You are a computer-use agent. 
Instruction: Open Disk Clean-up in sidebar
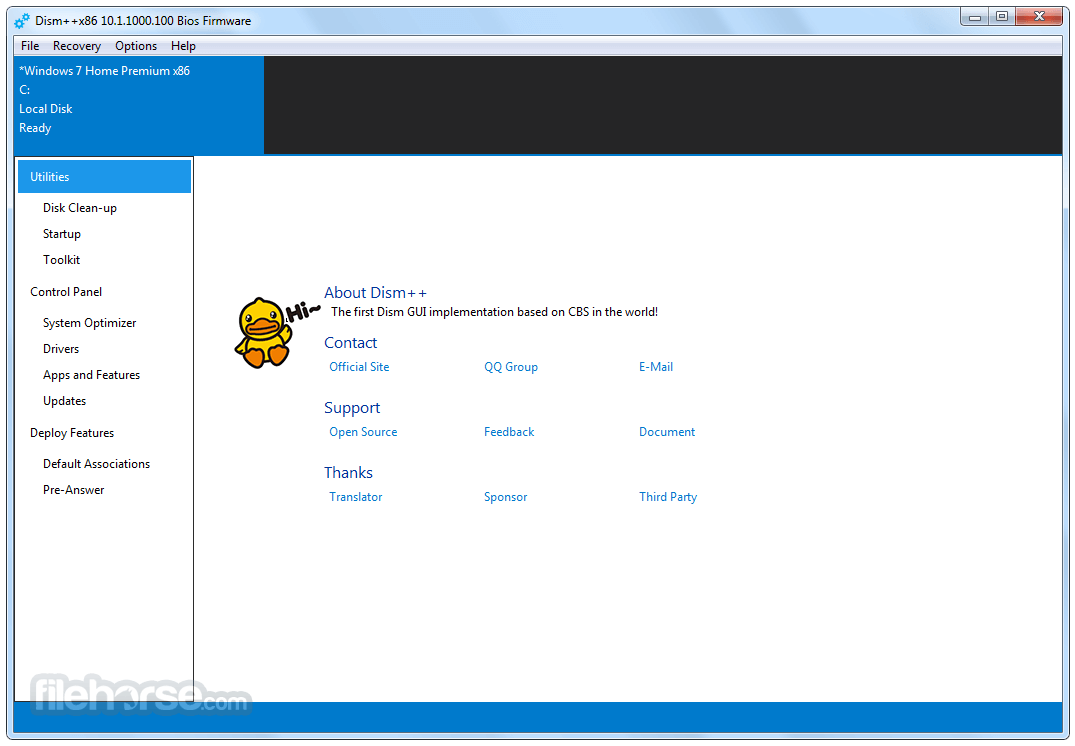click(80, 208)
